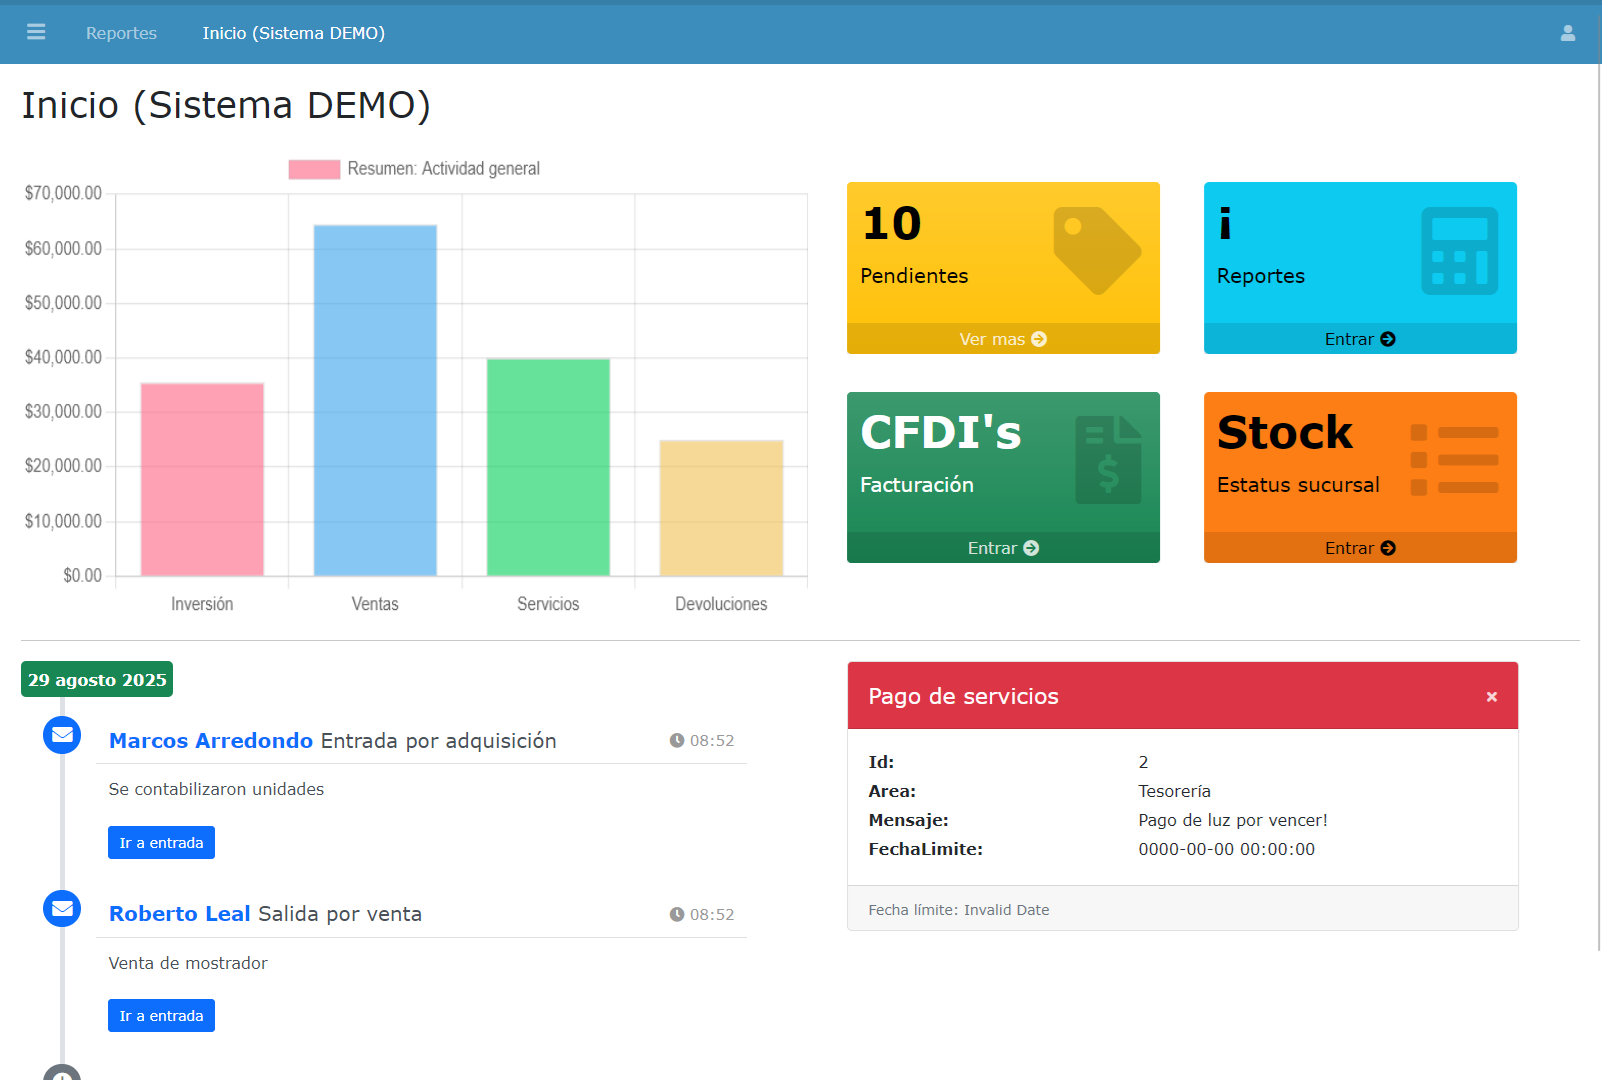Image resolution: width=1602 pixels, height=1080 pixels.
Task: Click the envelope icon next to Roberto Leal entry
Action: tap(61, 908)
